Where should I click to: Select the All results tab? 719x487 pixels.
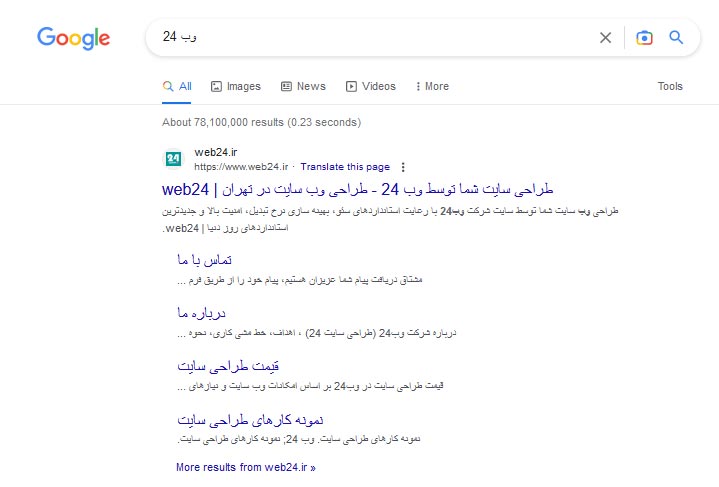click(177, 87)
